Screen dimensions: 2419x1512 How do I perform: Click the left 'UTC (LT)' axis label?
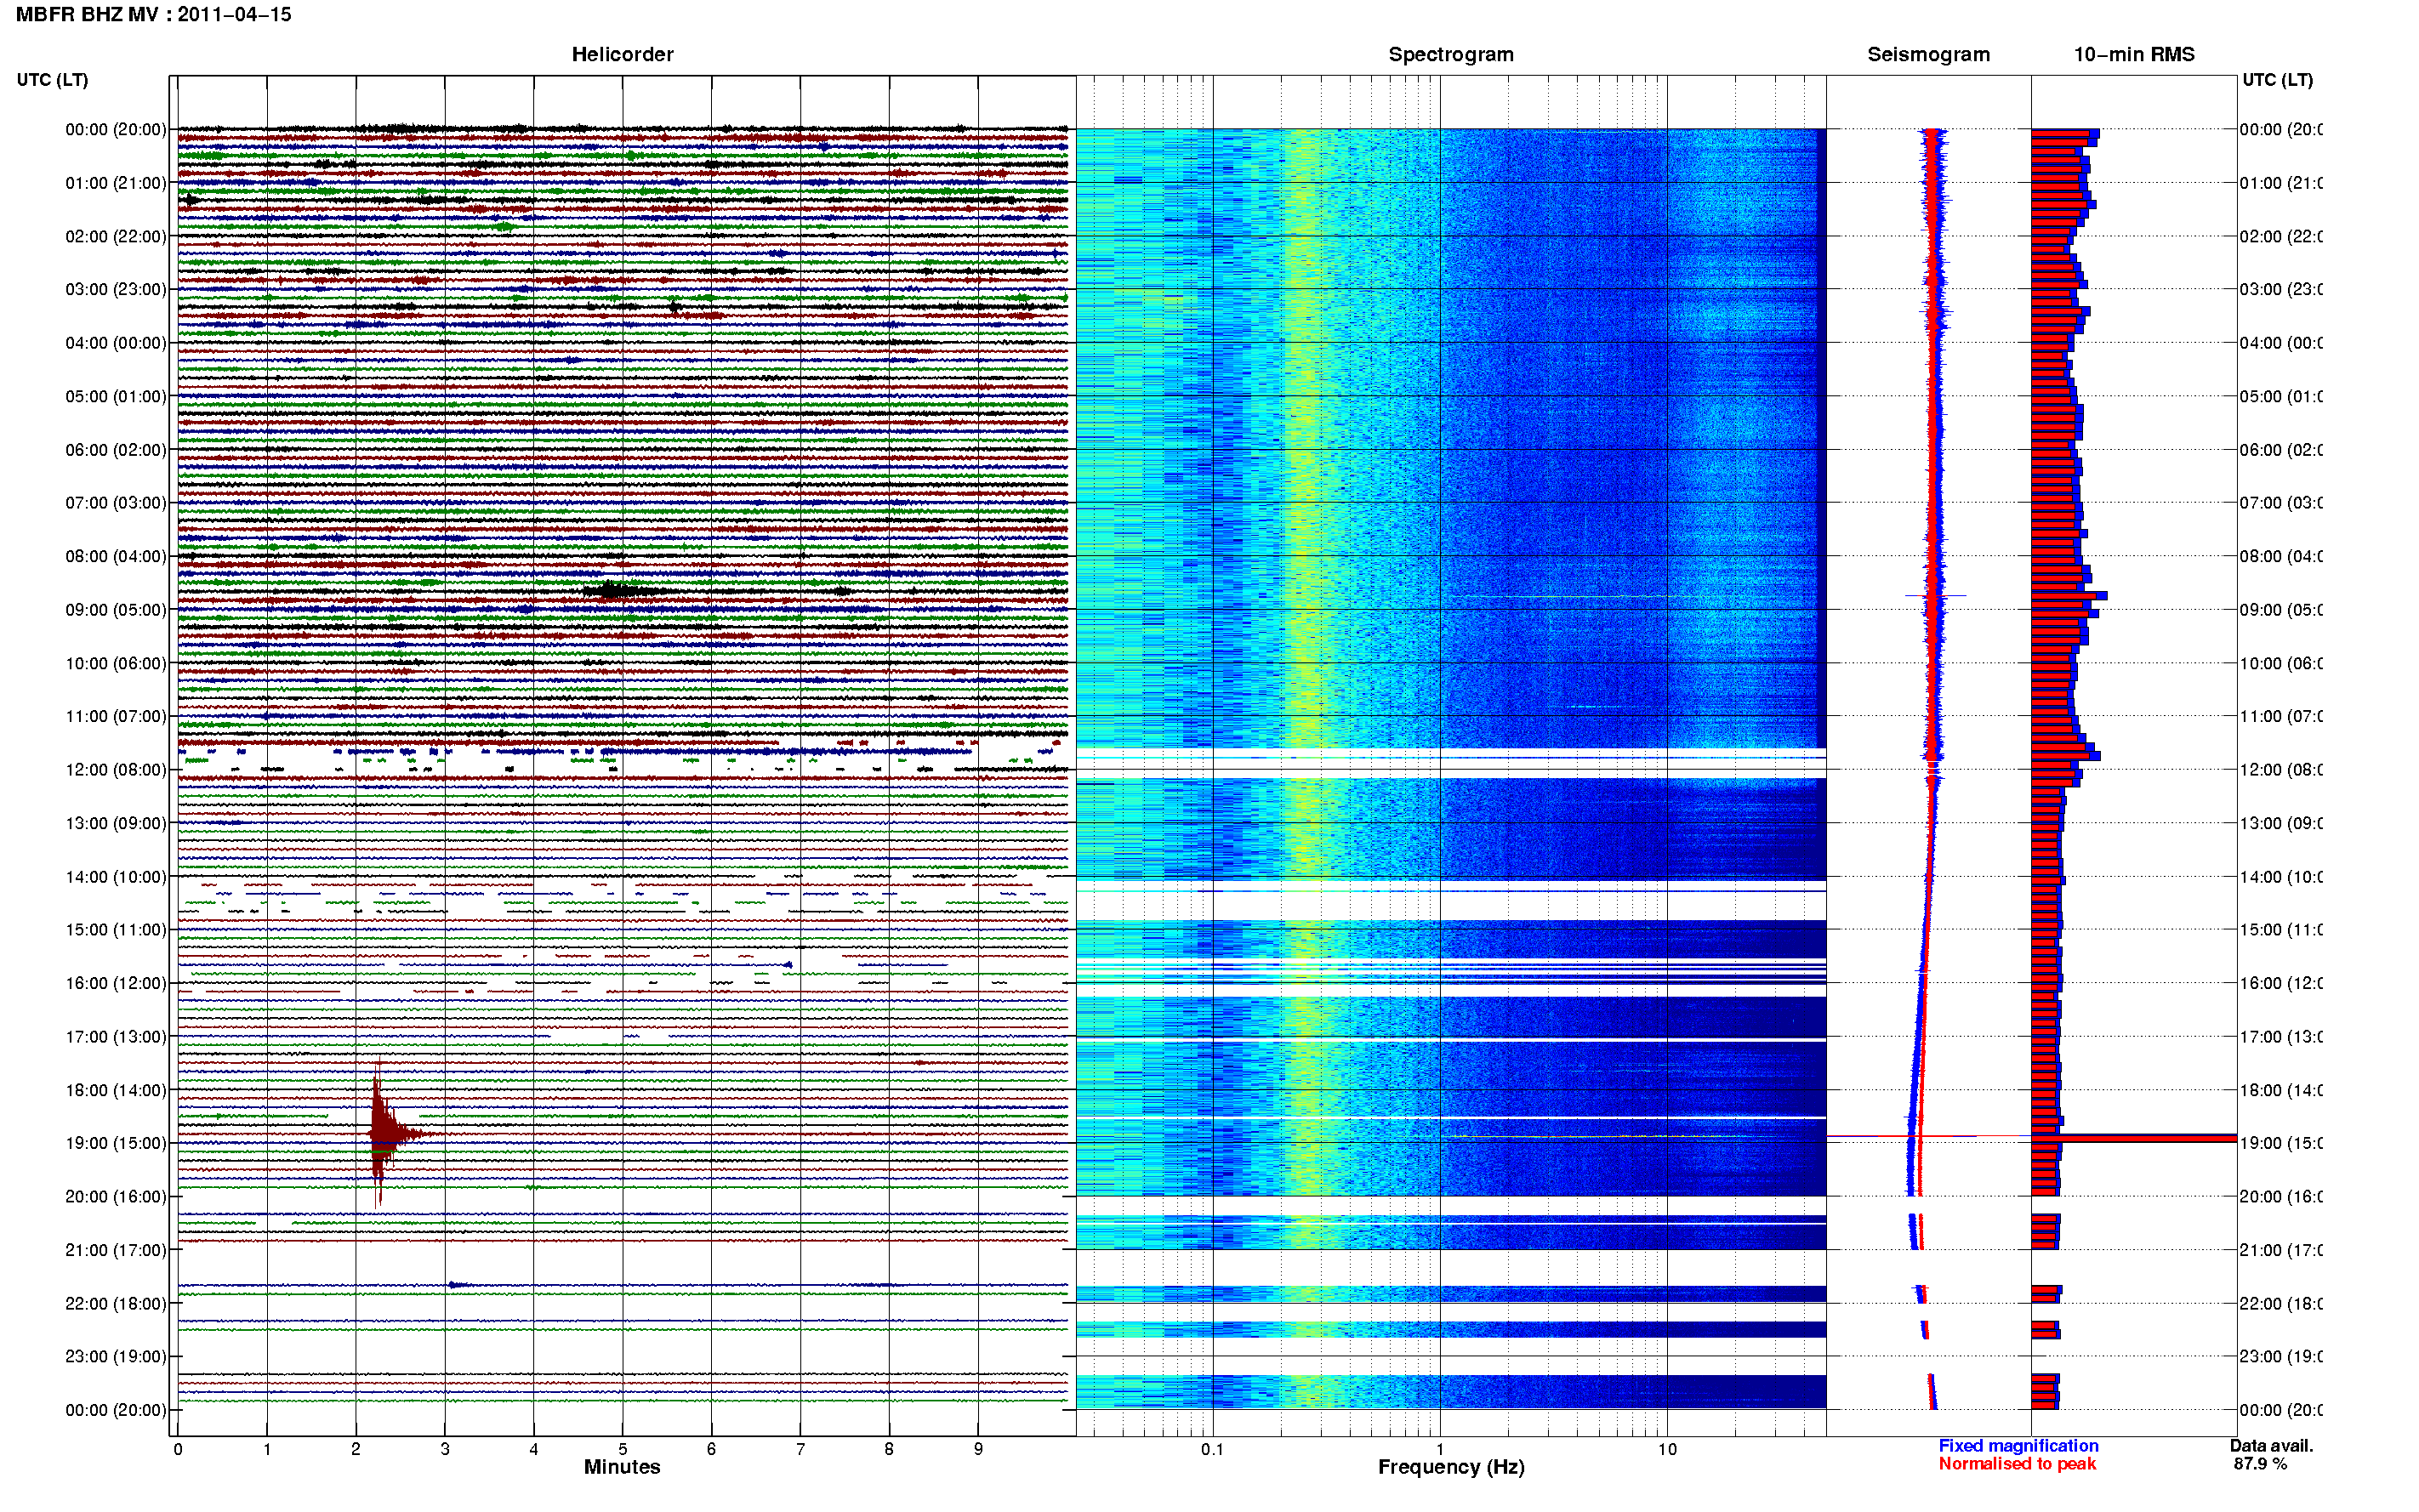point(52,79)
